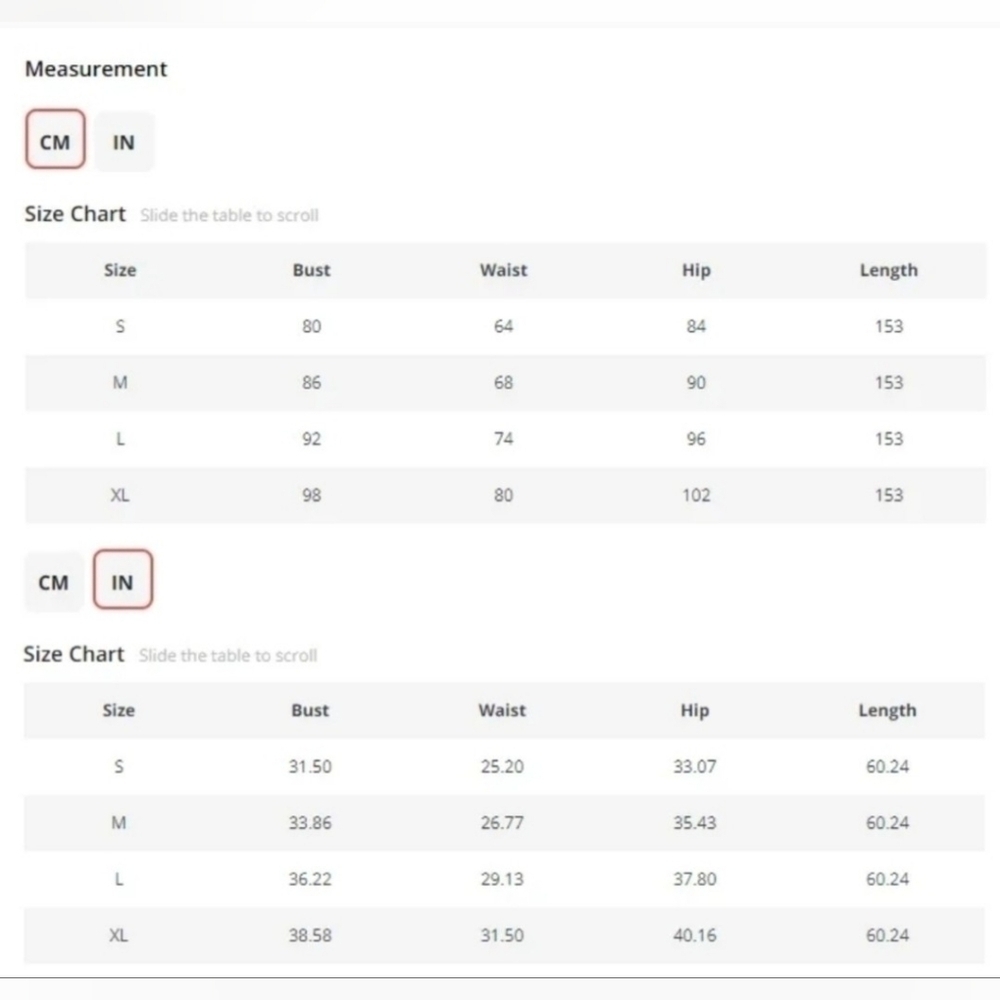Select the S row with bust 80

505,326
